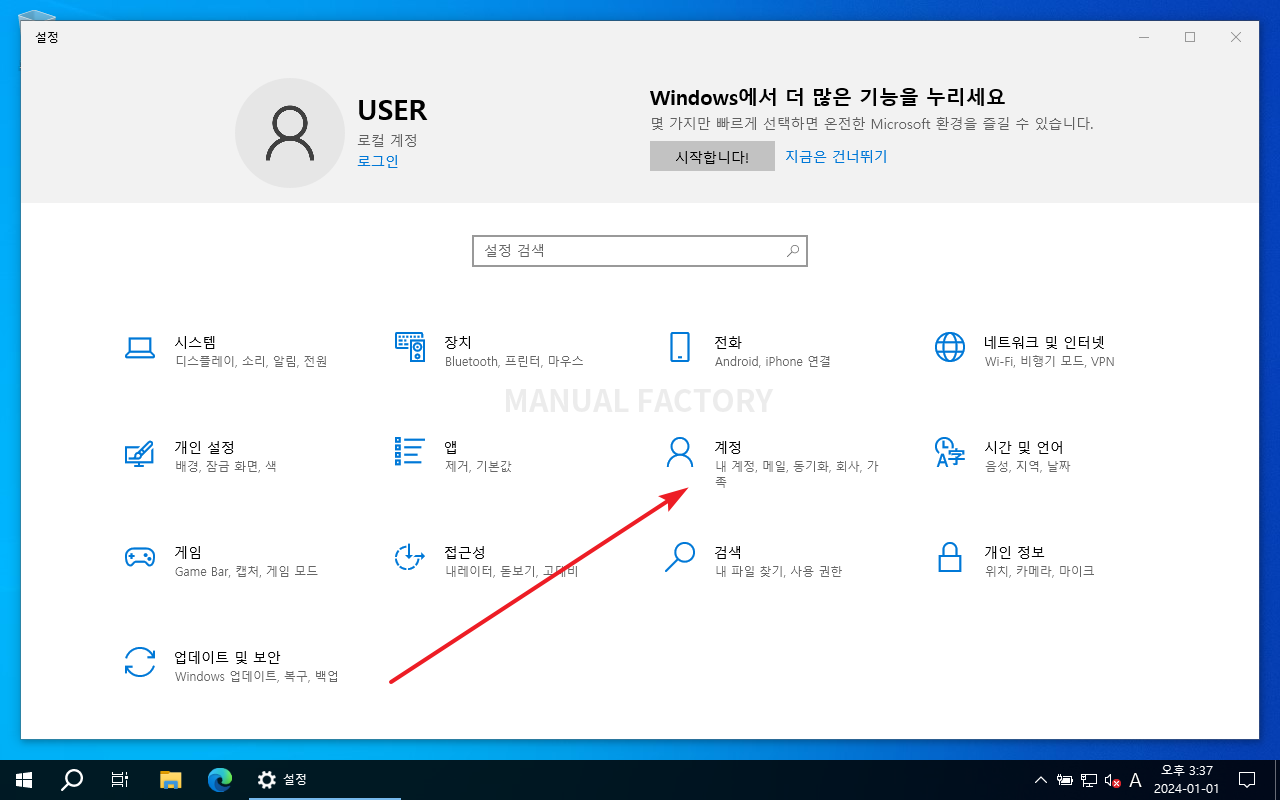
Task: Click the 지금은 건너뛰기 link
Action: pos(836,156)
